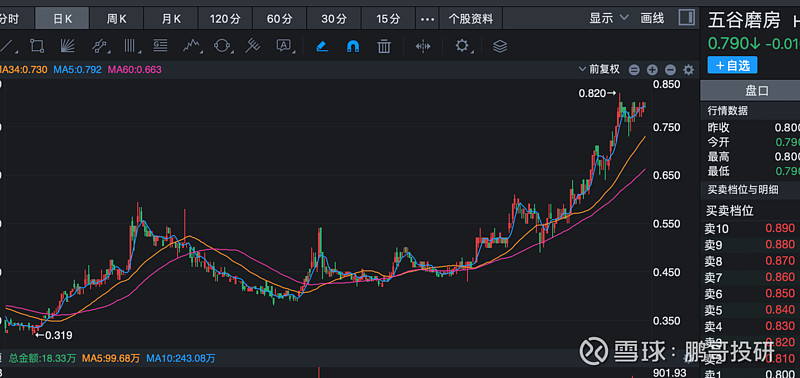Toggle the side panel layout icon

686,18
